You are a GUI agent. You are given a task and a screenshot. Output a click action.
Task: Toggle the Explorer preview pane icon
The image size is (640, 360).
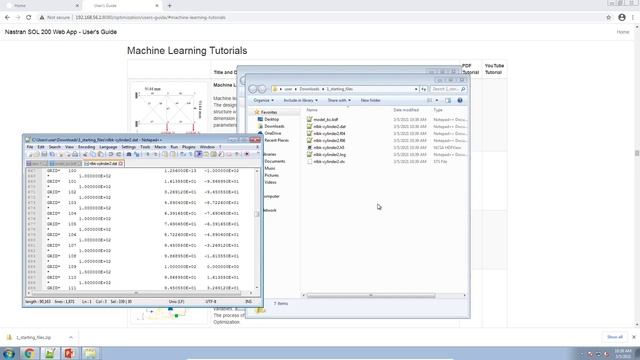point(448,100)
